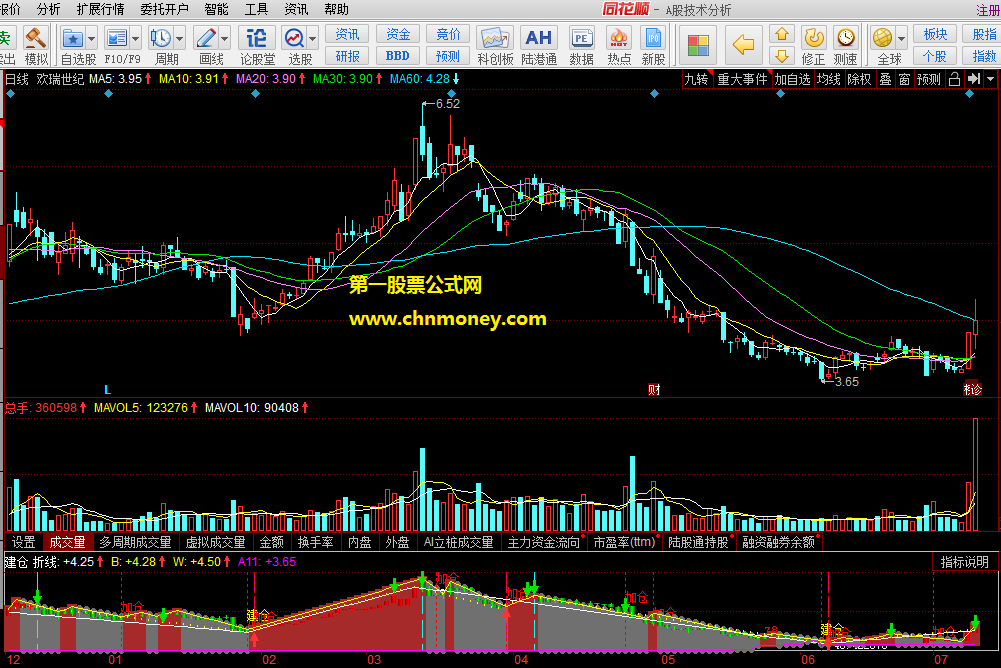Click the up arrow previous stock icon
Viewport: 1001px width, 668px height.
pos(781,34)
